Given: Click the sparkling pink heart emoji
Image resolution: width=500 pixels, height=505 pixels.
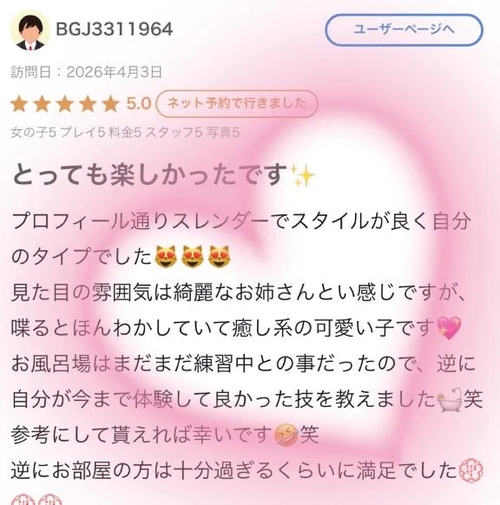Looking at the screenshot, I should pyautogui.click(x=449, y=328).
